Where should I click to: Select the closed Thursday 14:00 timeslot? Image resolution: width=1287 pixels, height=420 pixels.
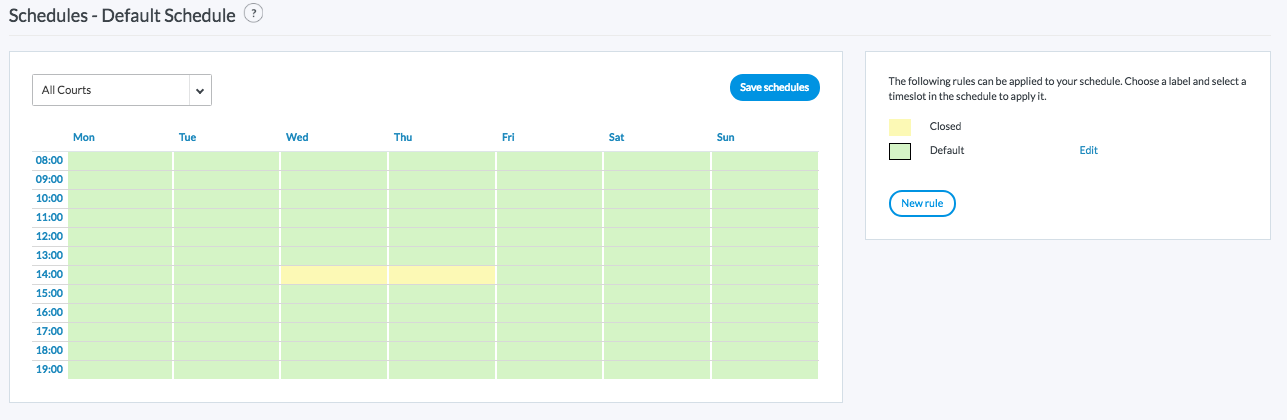pyautogui.click(x=441, y=274)
